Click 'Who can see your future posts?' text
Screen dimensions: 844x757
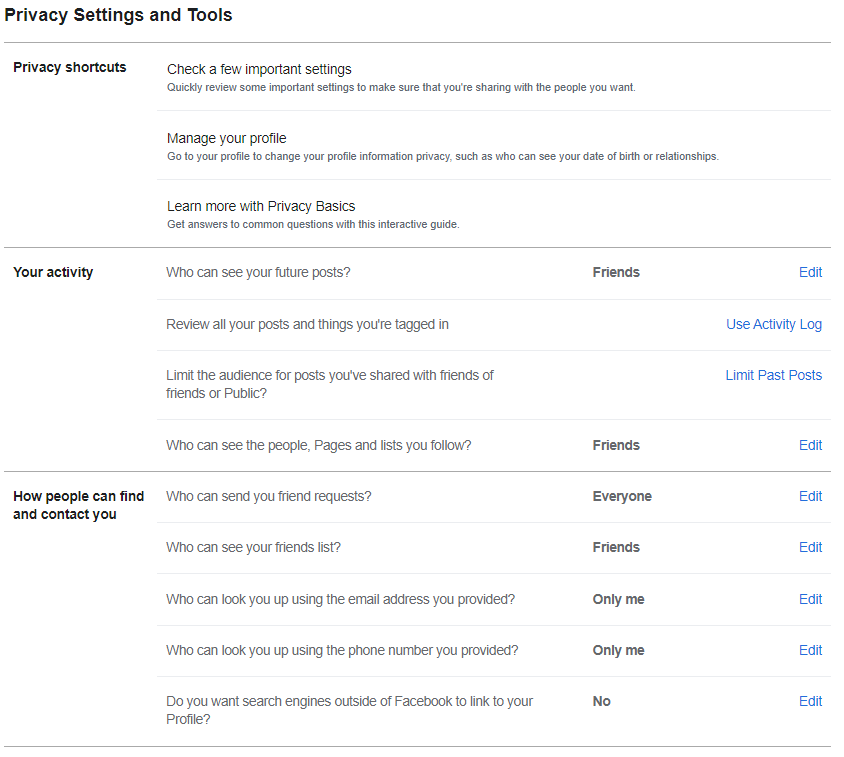click(x=258, y=272)
